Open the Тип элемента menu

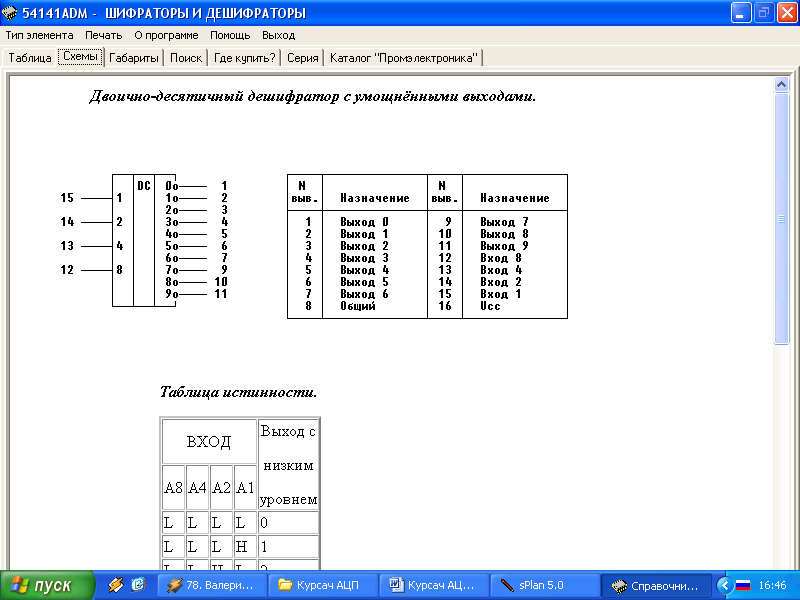pyautogui.click(x=39, y=35)
